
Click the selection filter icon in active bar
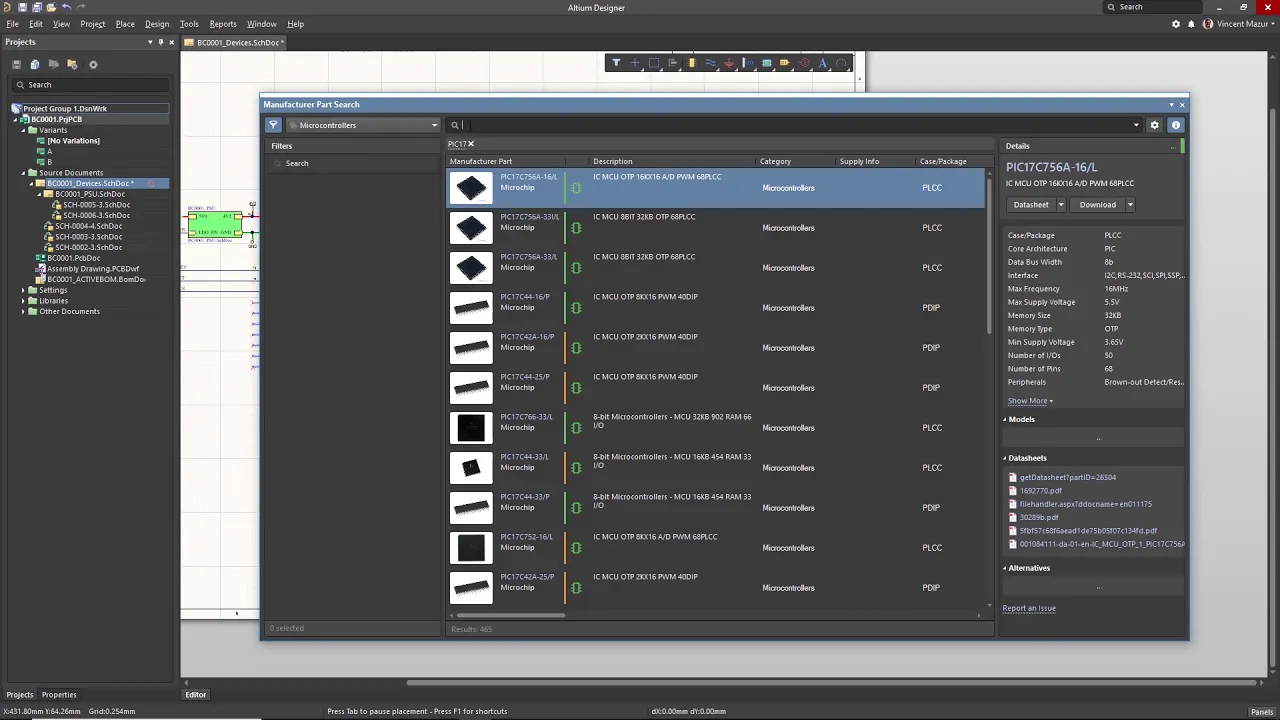click(x=616, y=63)
